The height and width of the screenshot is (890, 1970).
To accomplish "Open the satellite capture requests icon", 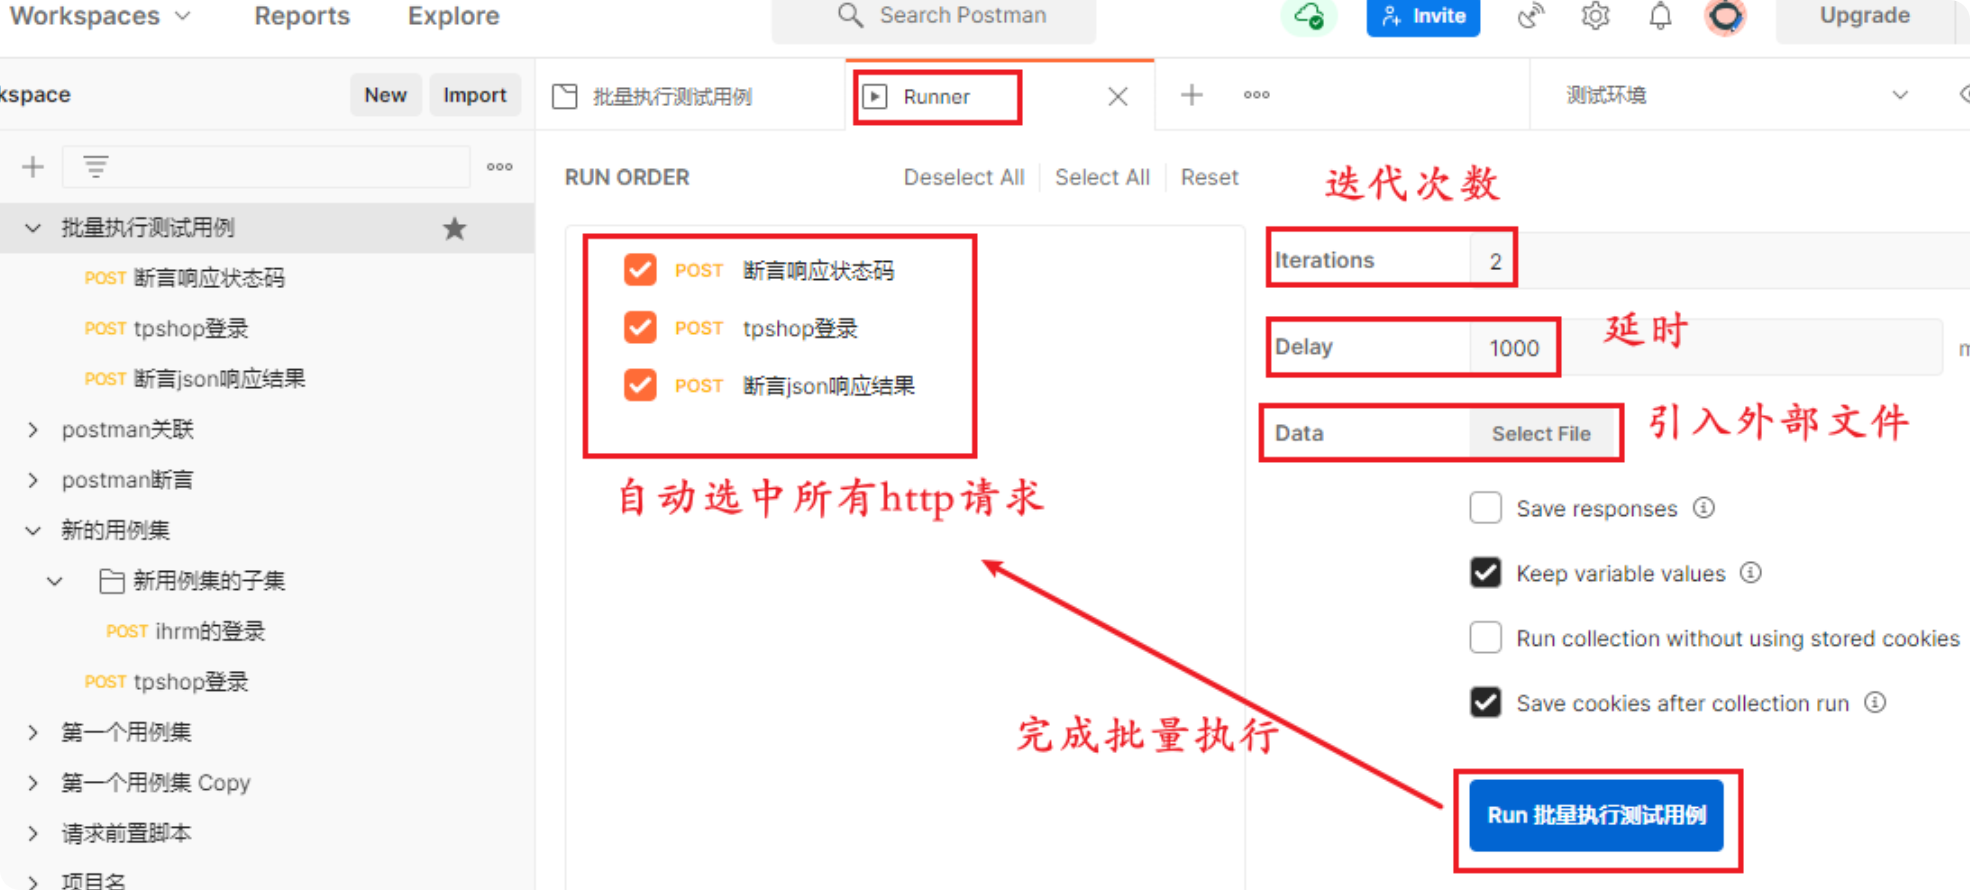I will (x=1530, y=16).
